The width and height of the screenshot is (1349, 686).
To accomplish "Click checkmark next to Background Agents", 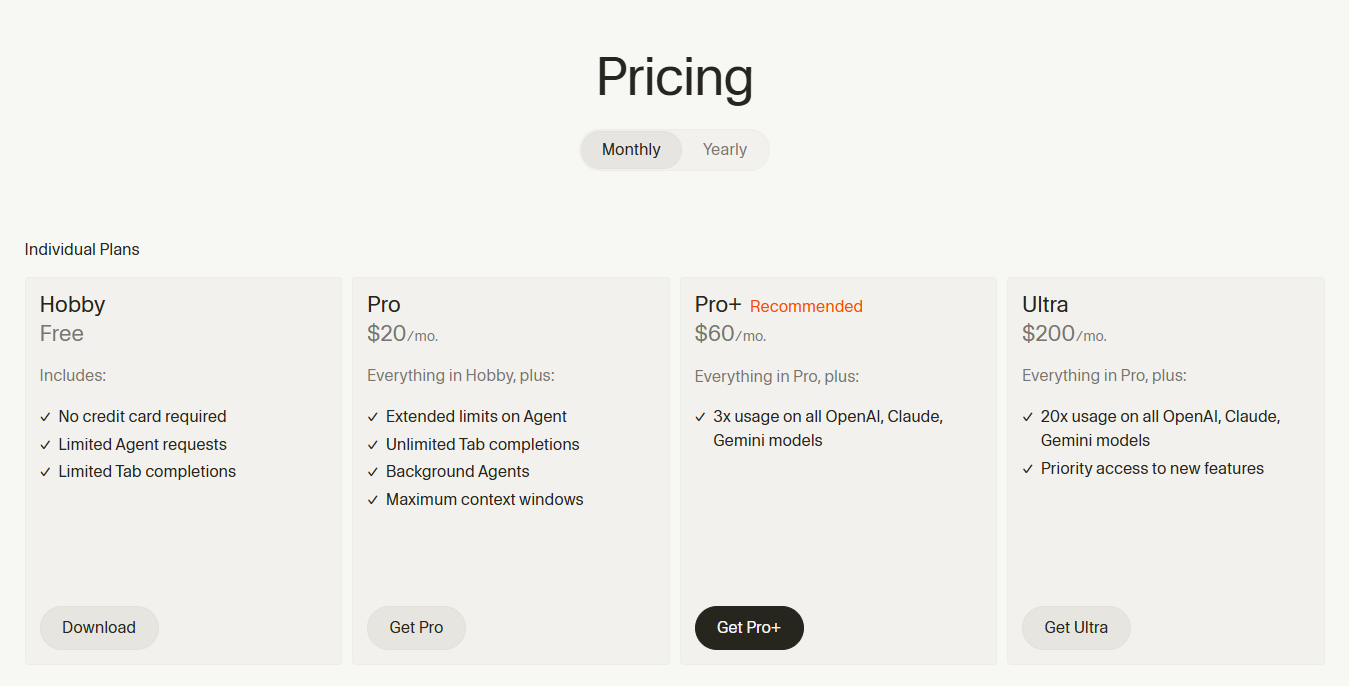I will (373, 472).
